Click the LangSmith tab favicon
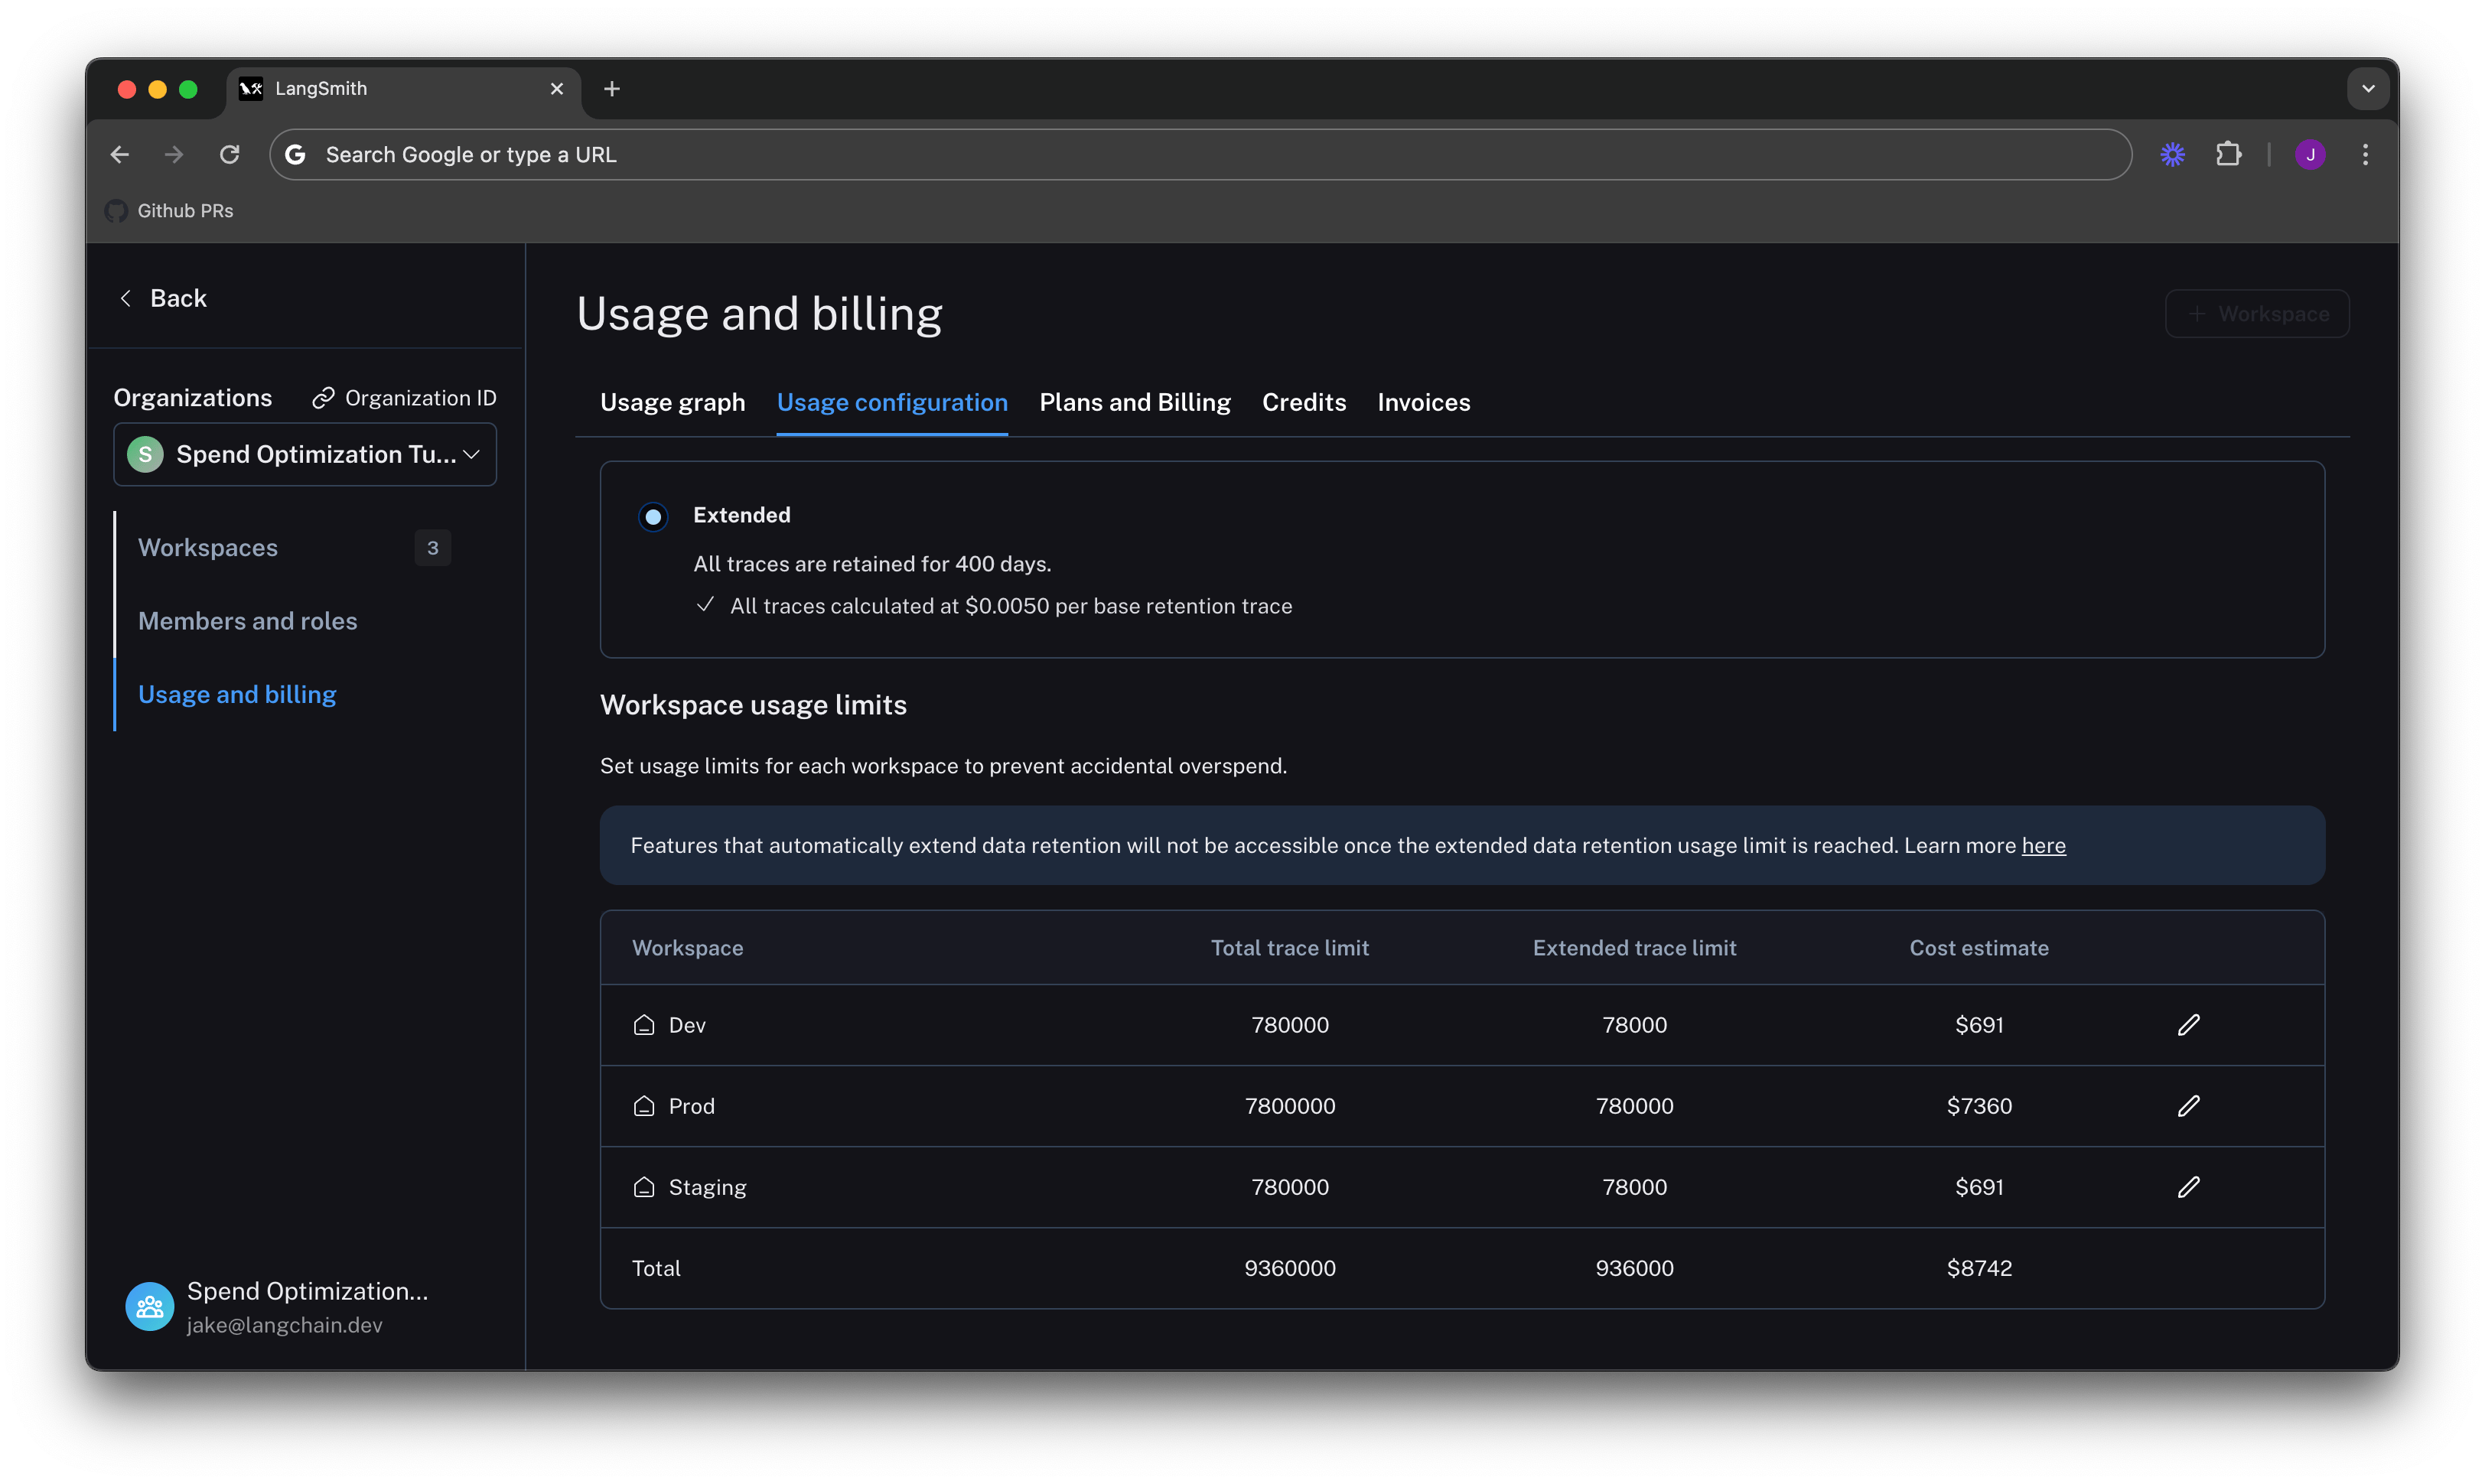2485x1484 pixels. coord(251,89)
